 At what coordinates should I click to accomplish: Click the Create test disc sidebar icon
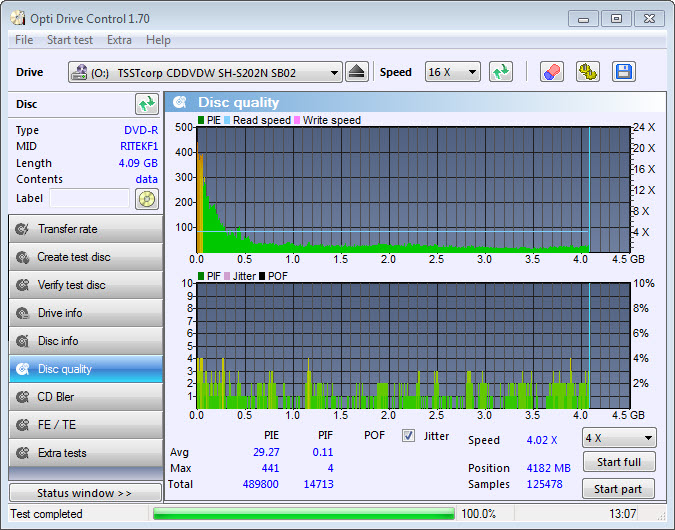click(x=22, y=257)
